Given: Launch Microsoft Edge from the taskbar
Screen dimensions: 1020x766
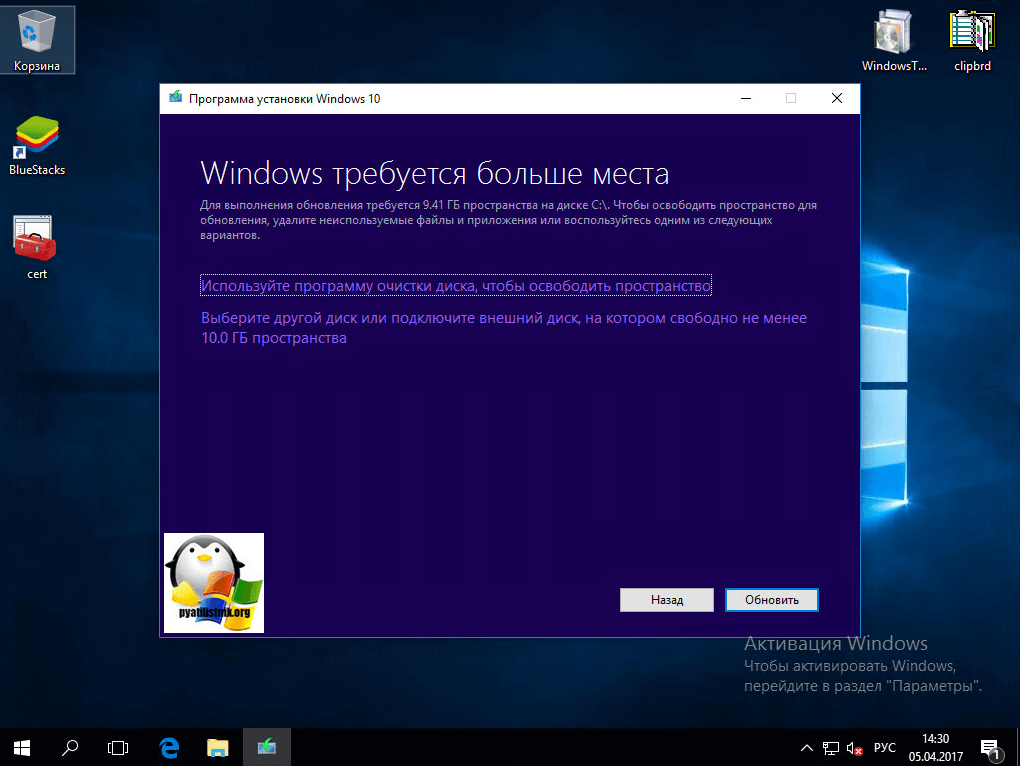Looking at the screenshot, I should 169,746.
